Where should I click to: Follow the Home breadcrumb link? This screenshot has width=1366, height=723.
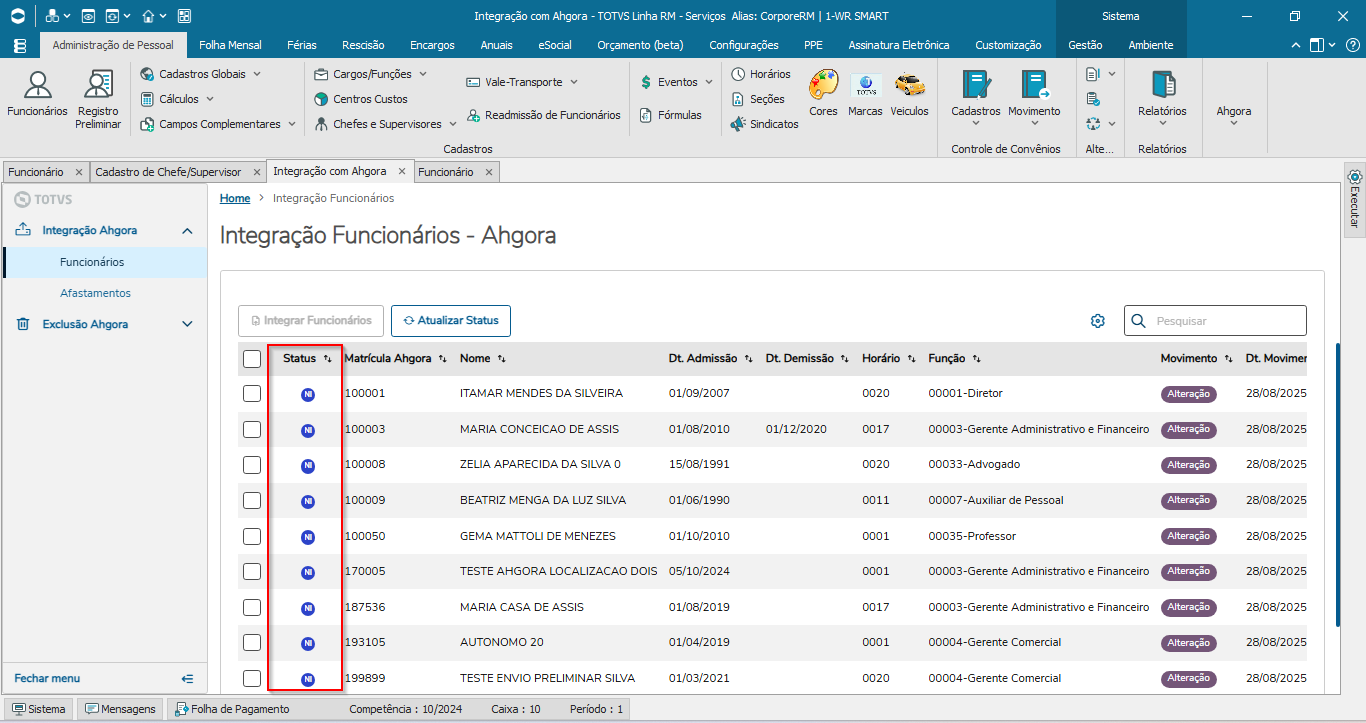[x=235, y=198]
